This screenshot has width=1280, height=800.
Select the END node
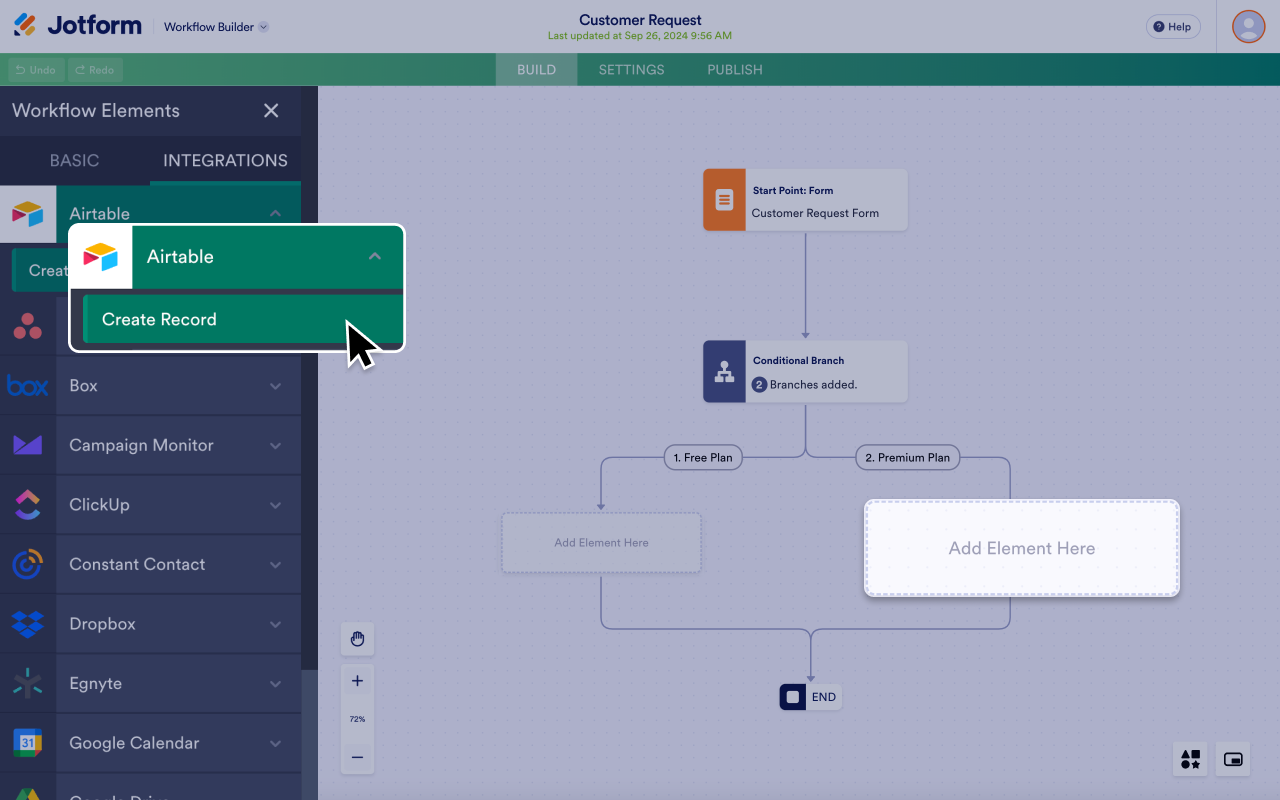coord(810,697)
